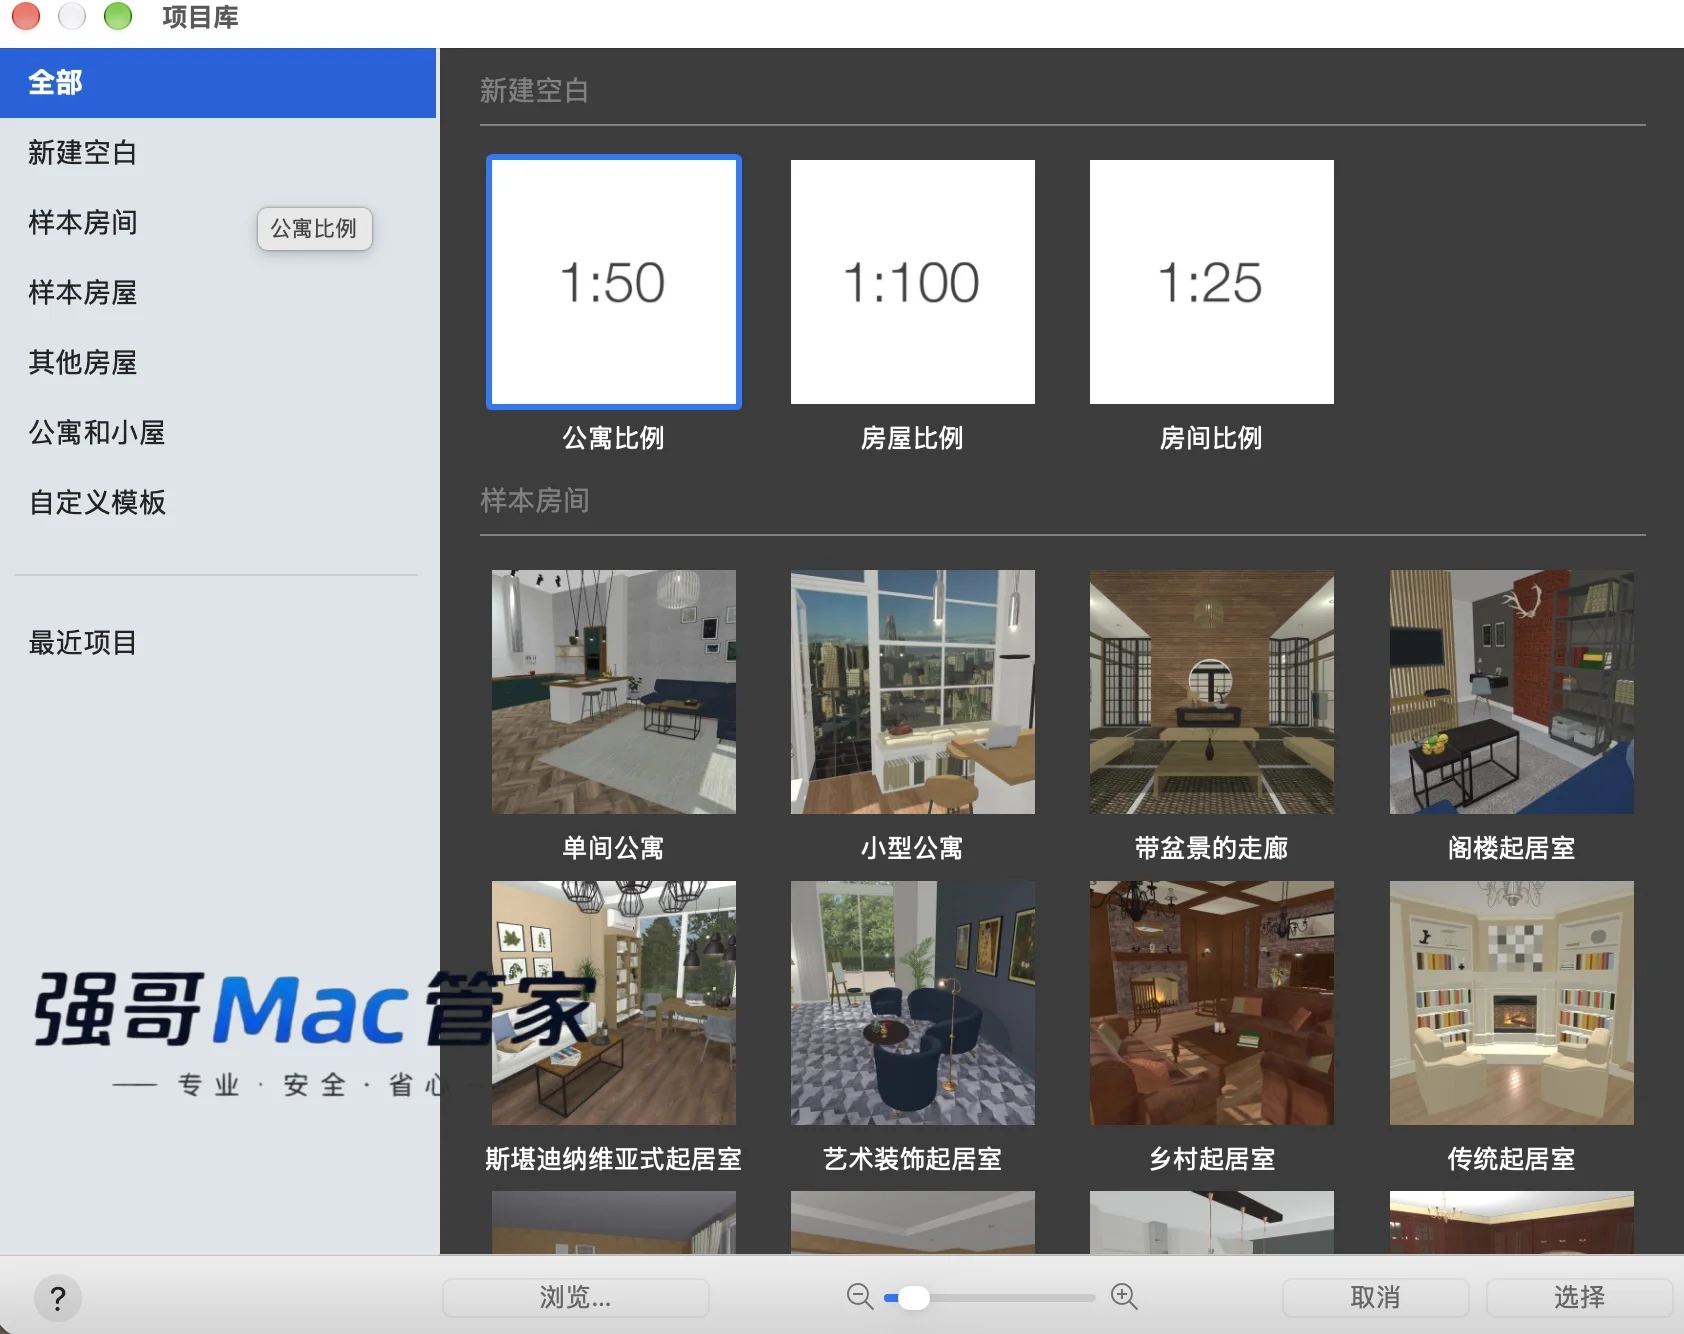The height and width of the screenshot is (1334, 1684).
Task: Click the 取消 button
Action: (1375, 1298)
